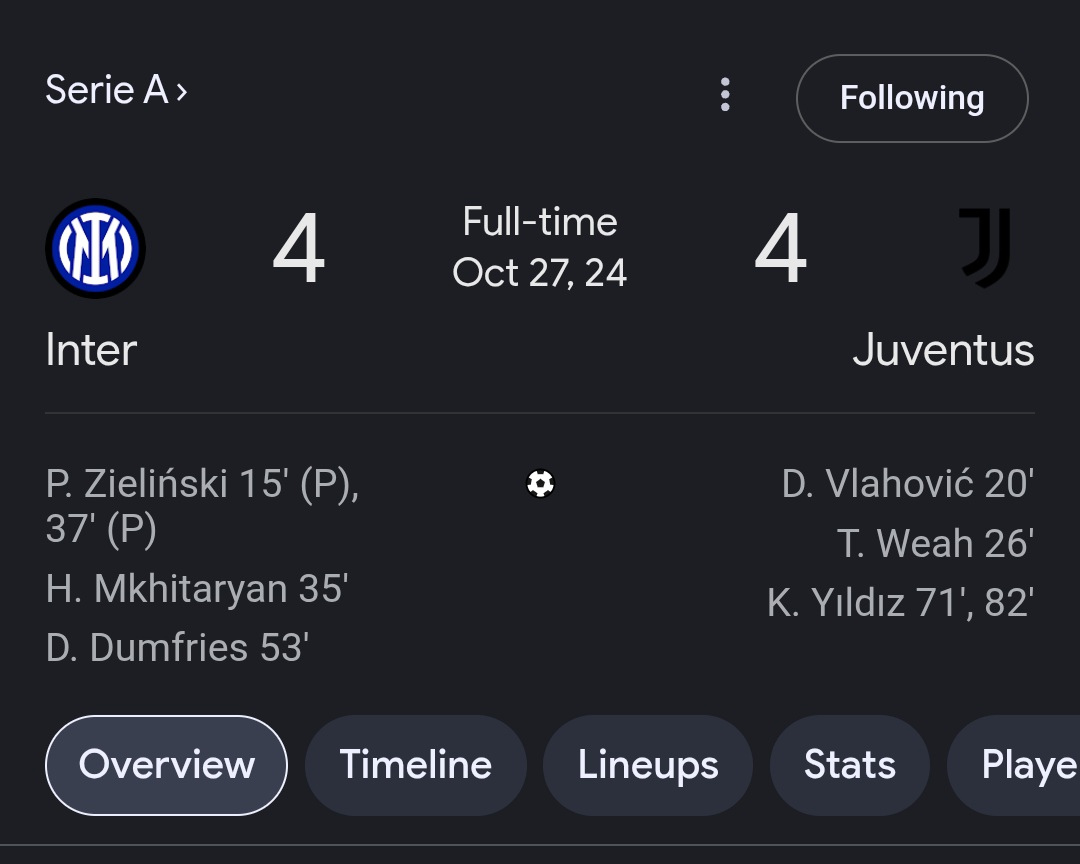Show the Stats tab
Image resolution: width=1080 pixels, height=864 pixels.
tap(849, 765)
